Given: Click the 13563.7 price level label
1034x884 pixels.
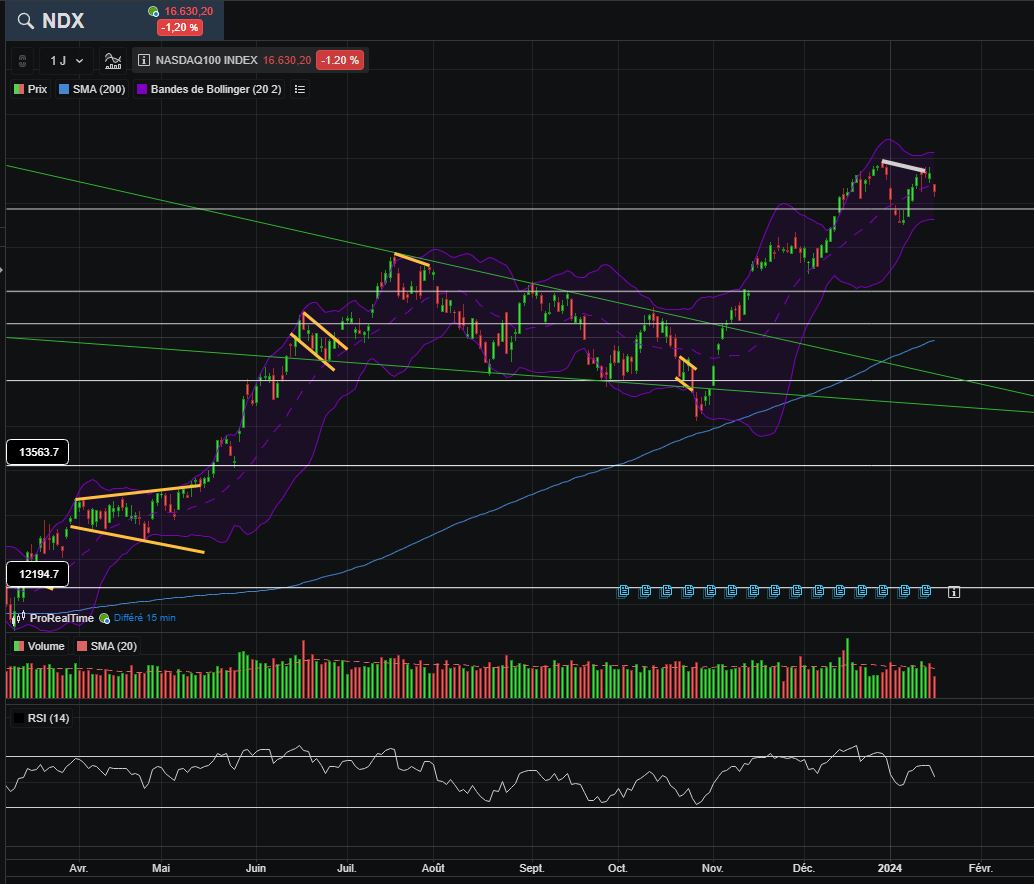Looking at the screenshot, I should coord(38,452).
